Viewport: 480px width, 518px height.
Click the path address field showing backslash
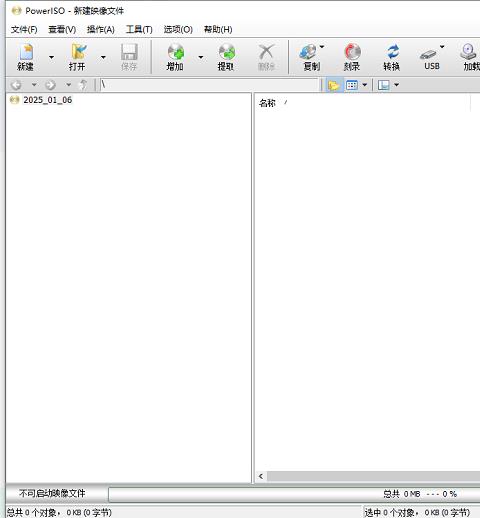(x=209, y=85)
